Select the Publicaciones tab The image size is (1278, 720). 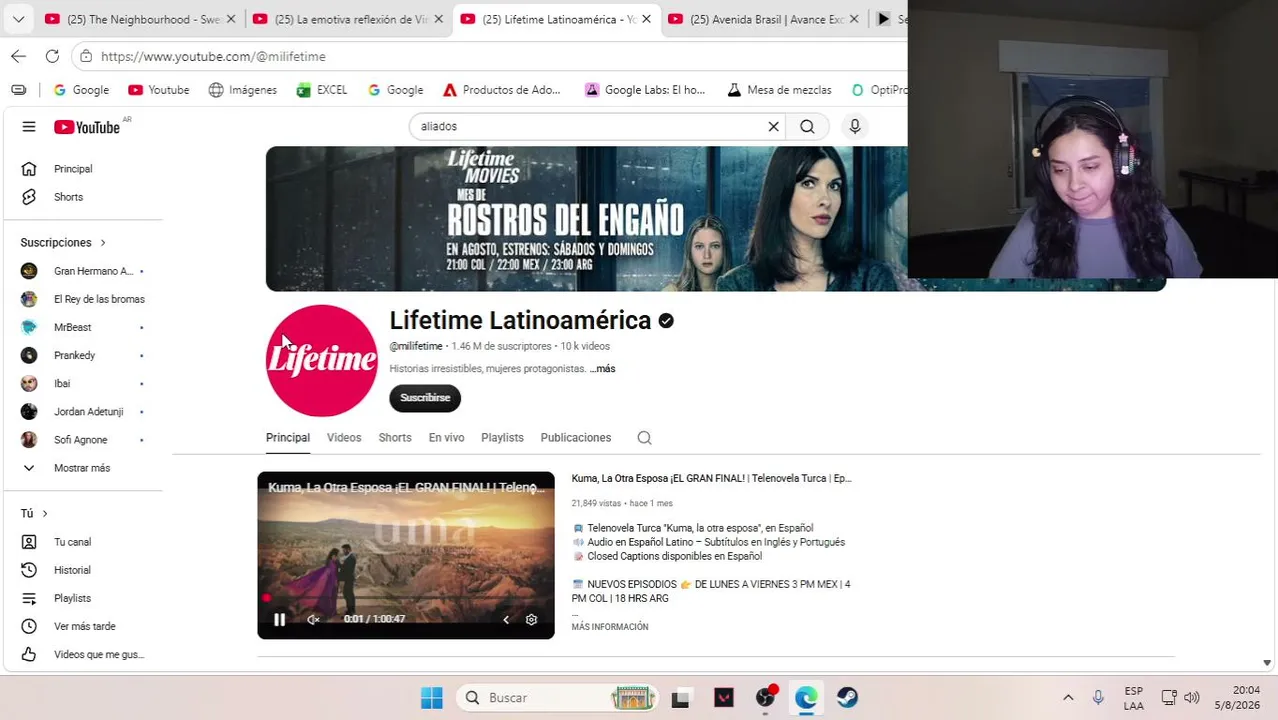[575, 438]
